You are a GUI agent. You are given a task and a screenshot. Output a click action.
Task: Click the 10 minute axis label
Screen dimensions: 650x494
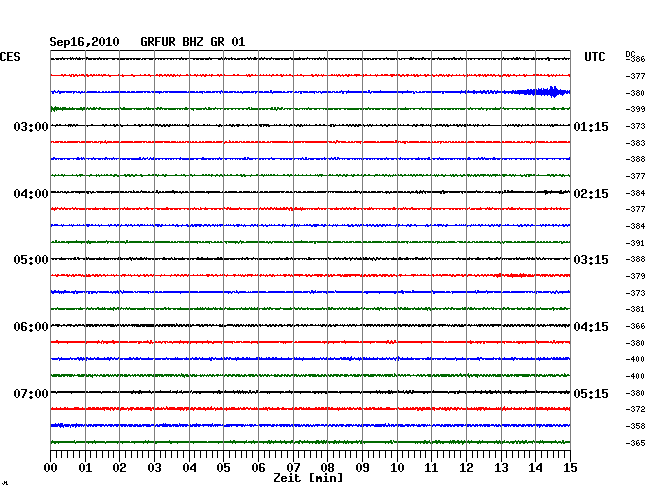(397, 468)
